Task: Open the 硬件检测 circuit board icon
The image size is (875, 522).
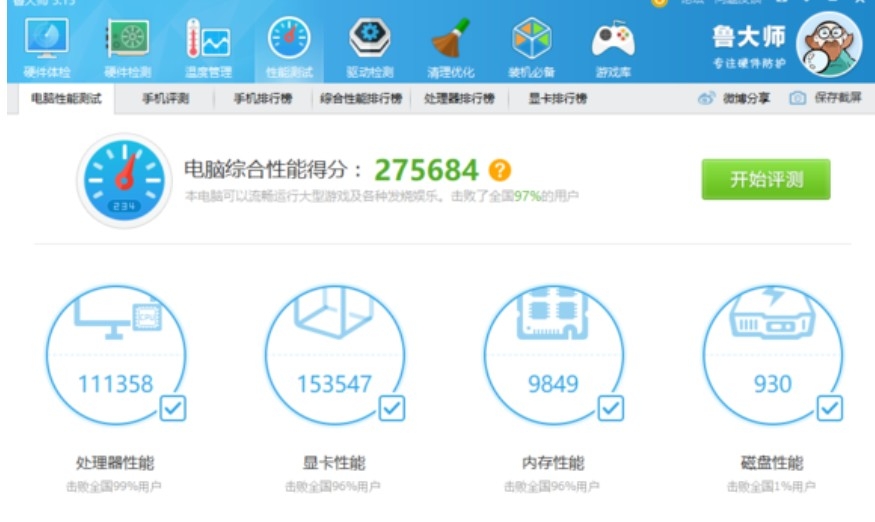Action: [128, 39]
